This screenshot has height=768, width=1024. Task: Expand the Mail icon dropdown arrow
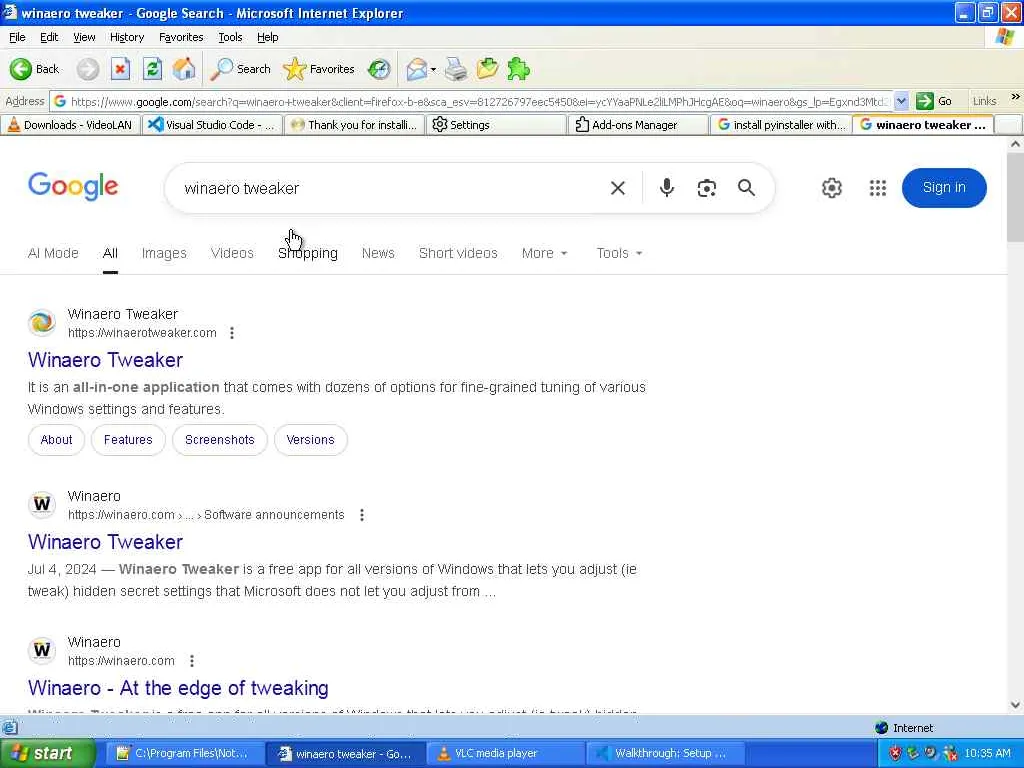[433, 69]
